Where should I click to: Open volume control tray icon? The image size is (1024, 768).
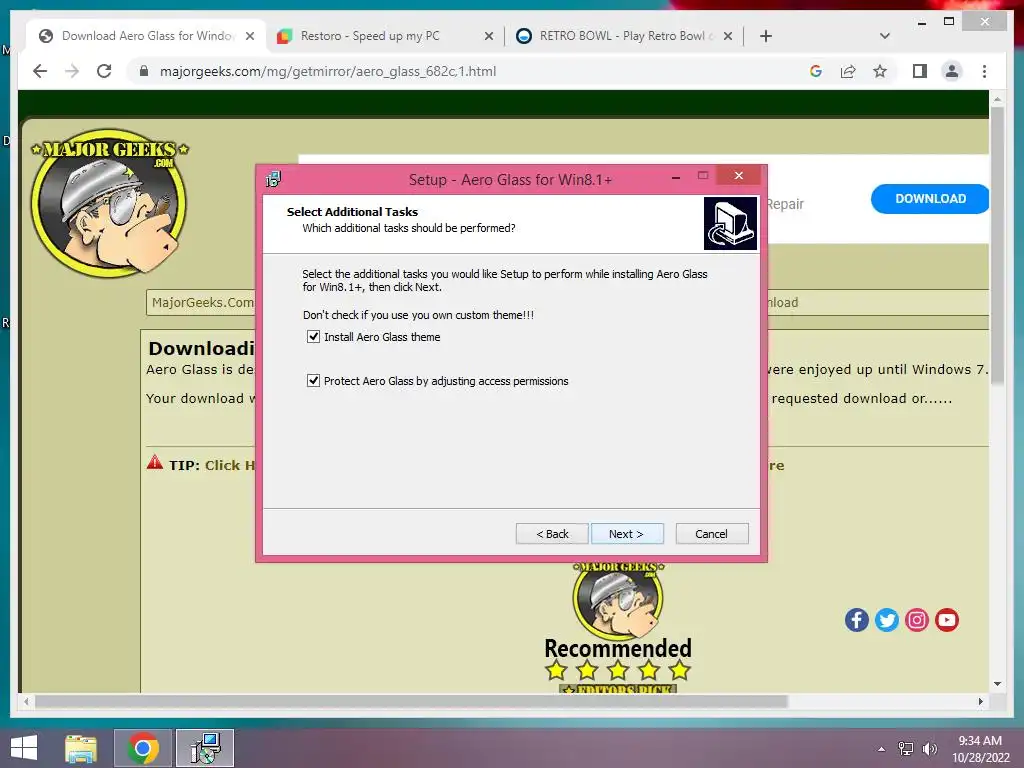click(x=929, y=749)
